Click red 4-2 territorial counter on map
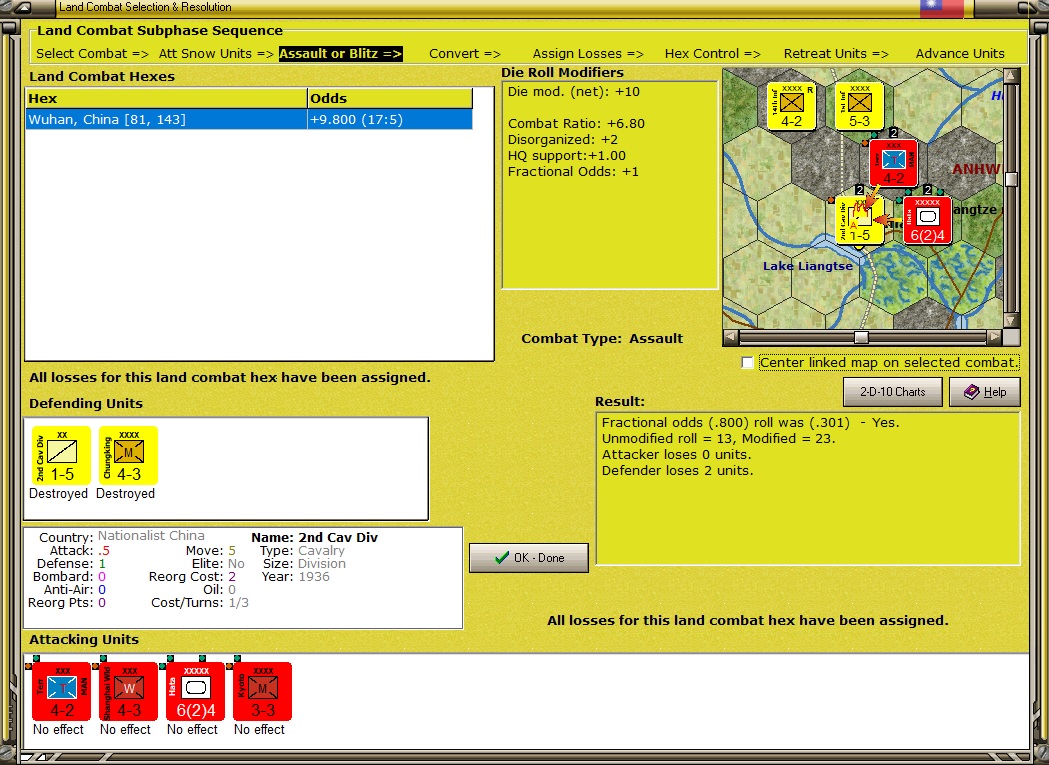Viewport: 1049px width, 765px height. (x=894, y=163)
